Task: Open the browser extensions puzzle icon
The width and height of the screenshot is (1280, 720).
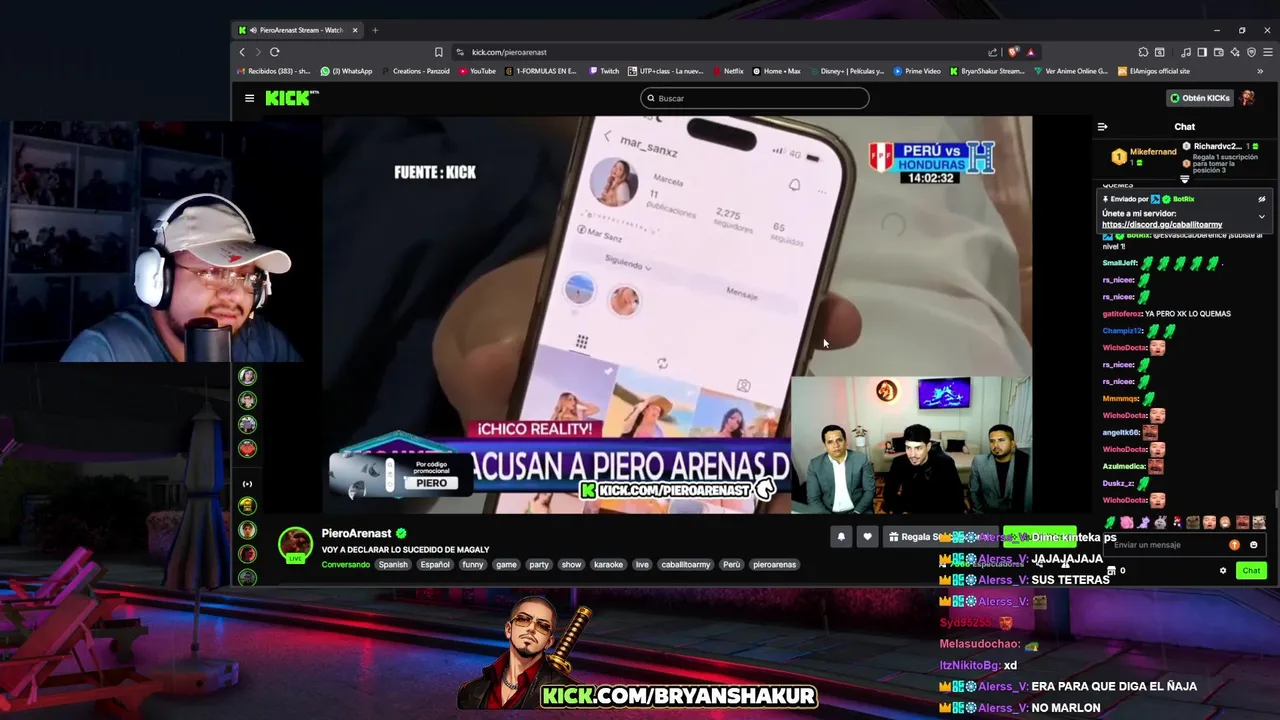Action: (x=1143, y=52)
